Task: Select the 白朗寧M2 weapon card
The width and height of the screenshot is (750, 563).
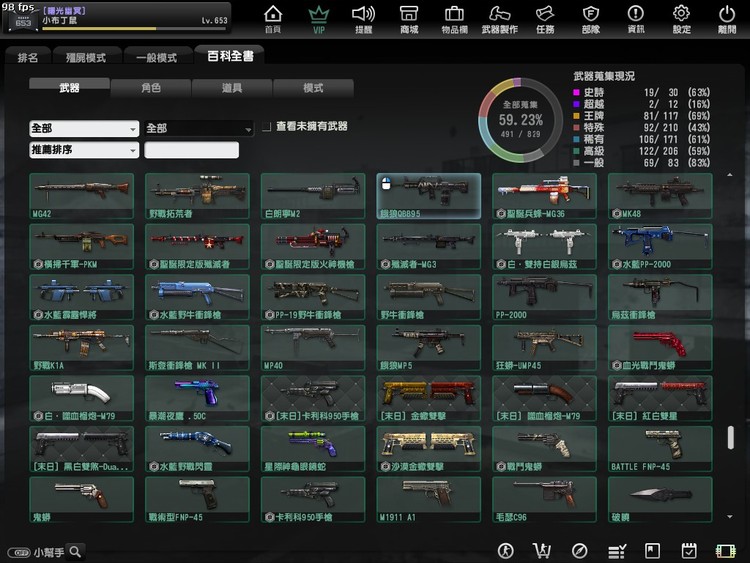Action: 313,196
